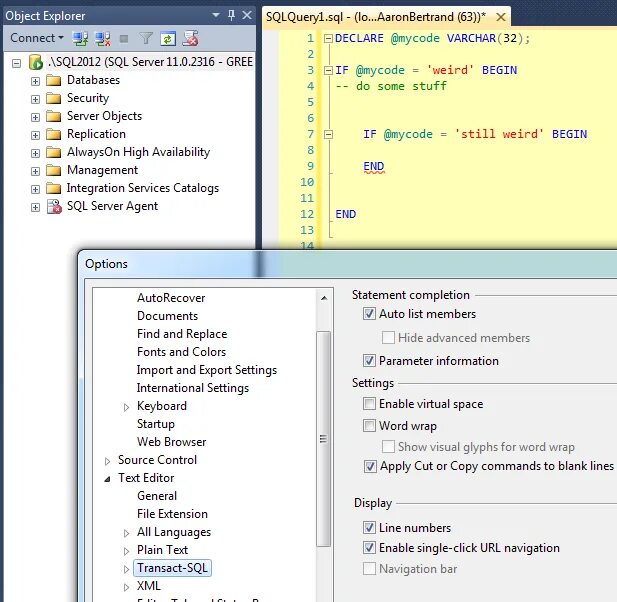Toggle Auto list members checkbox
Image resolution: width=617 pixels, height=602 pixels.
click(369, 314)
